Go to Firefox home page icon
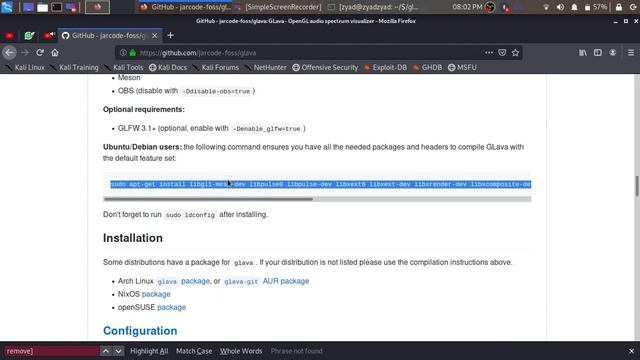The height and width of the screenshot is (360, 640). tap(55, 53)
